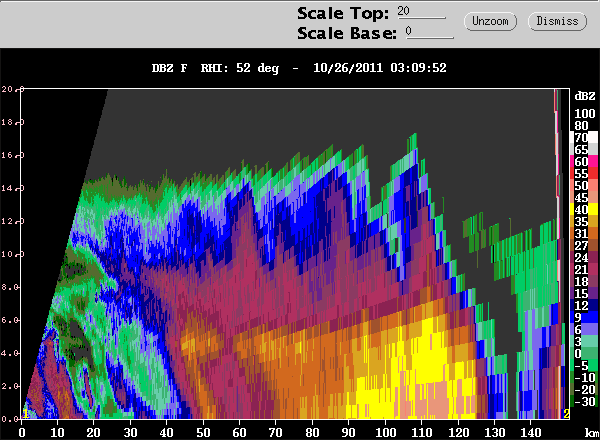Pick the red 55 dBZ legend color
This screenshot has height=440, width=600.
click(x=584, y=173)
